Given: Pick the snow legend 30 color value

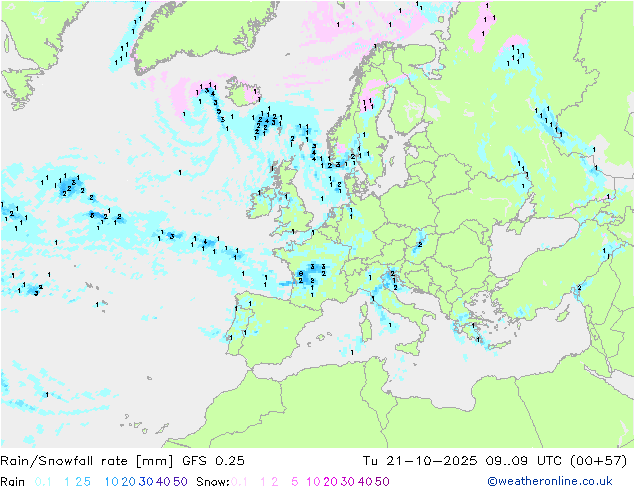Looking at the screenshot, I should click(x=348, y=482).
